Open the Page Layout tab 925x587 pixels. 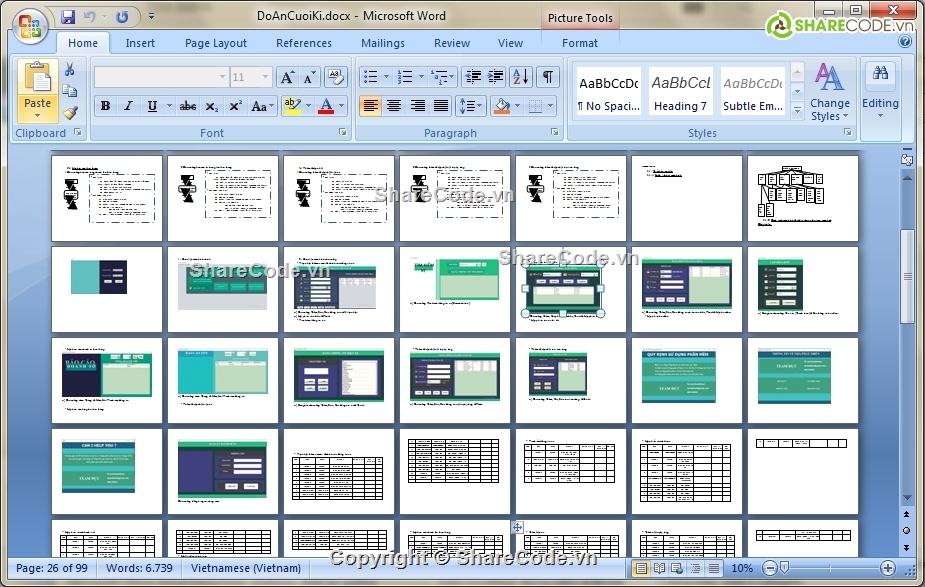click(215, 43)
